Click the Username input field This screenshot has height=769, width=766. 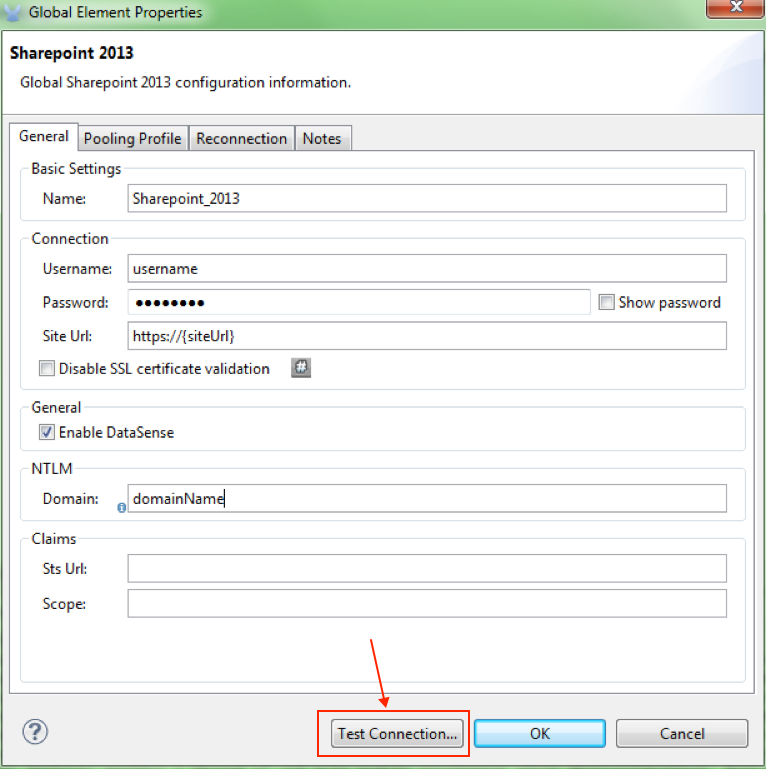pyautogui.click(x=427, y=268)
